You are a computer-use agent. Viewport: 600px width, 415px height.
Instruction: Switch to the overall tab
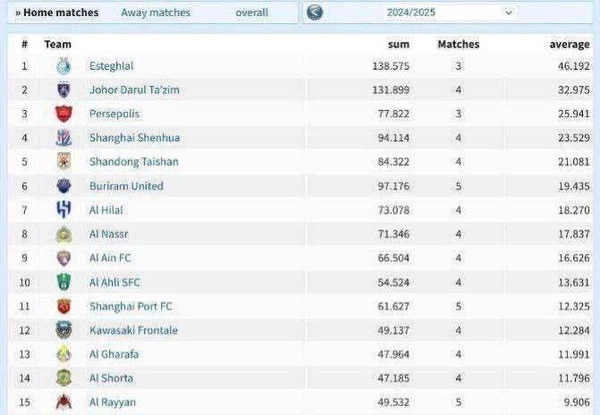point(252,13)
